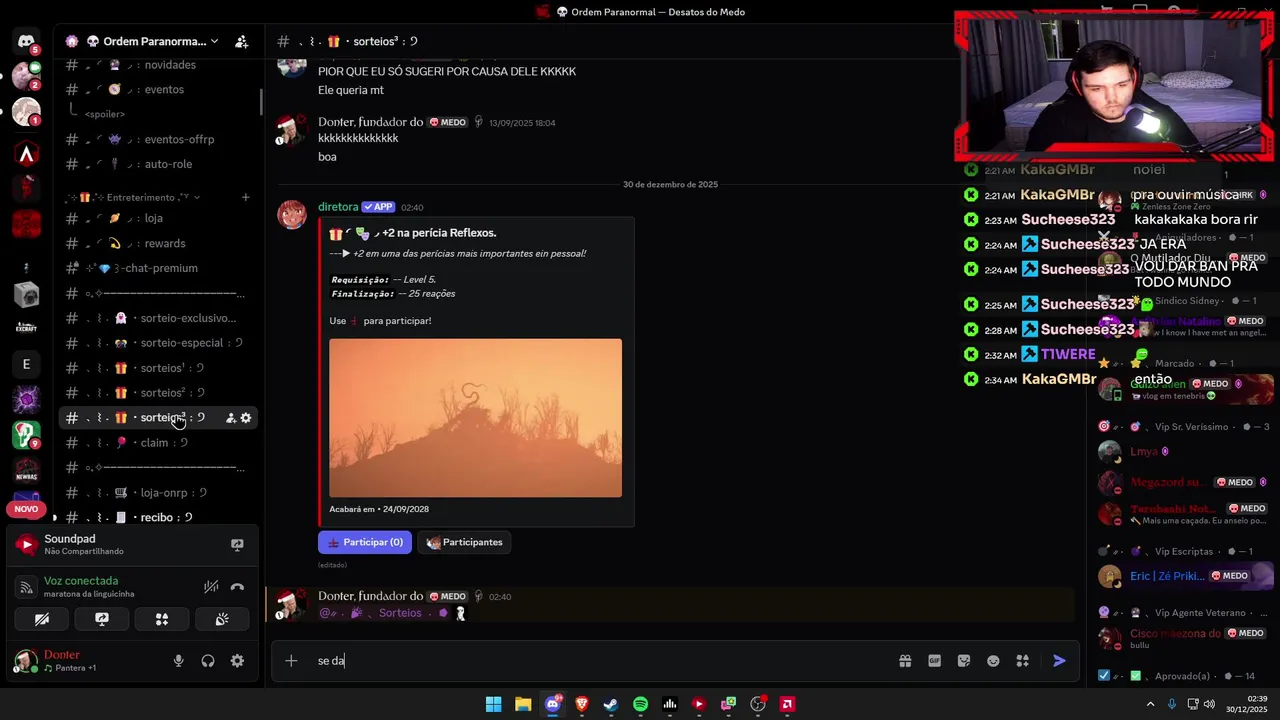Toggle noise suppression in voice panel
Screen dimensions: 1280x720
[211, 587]
